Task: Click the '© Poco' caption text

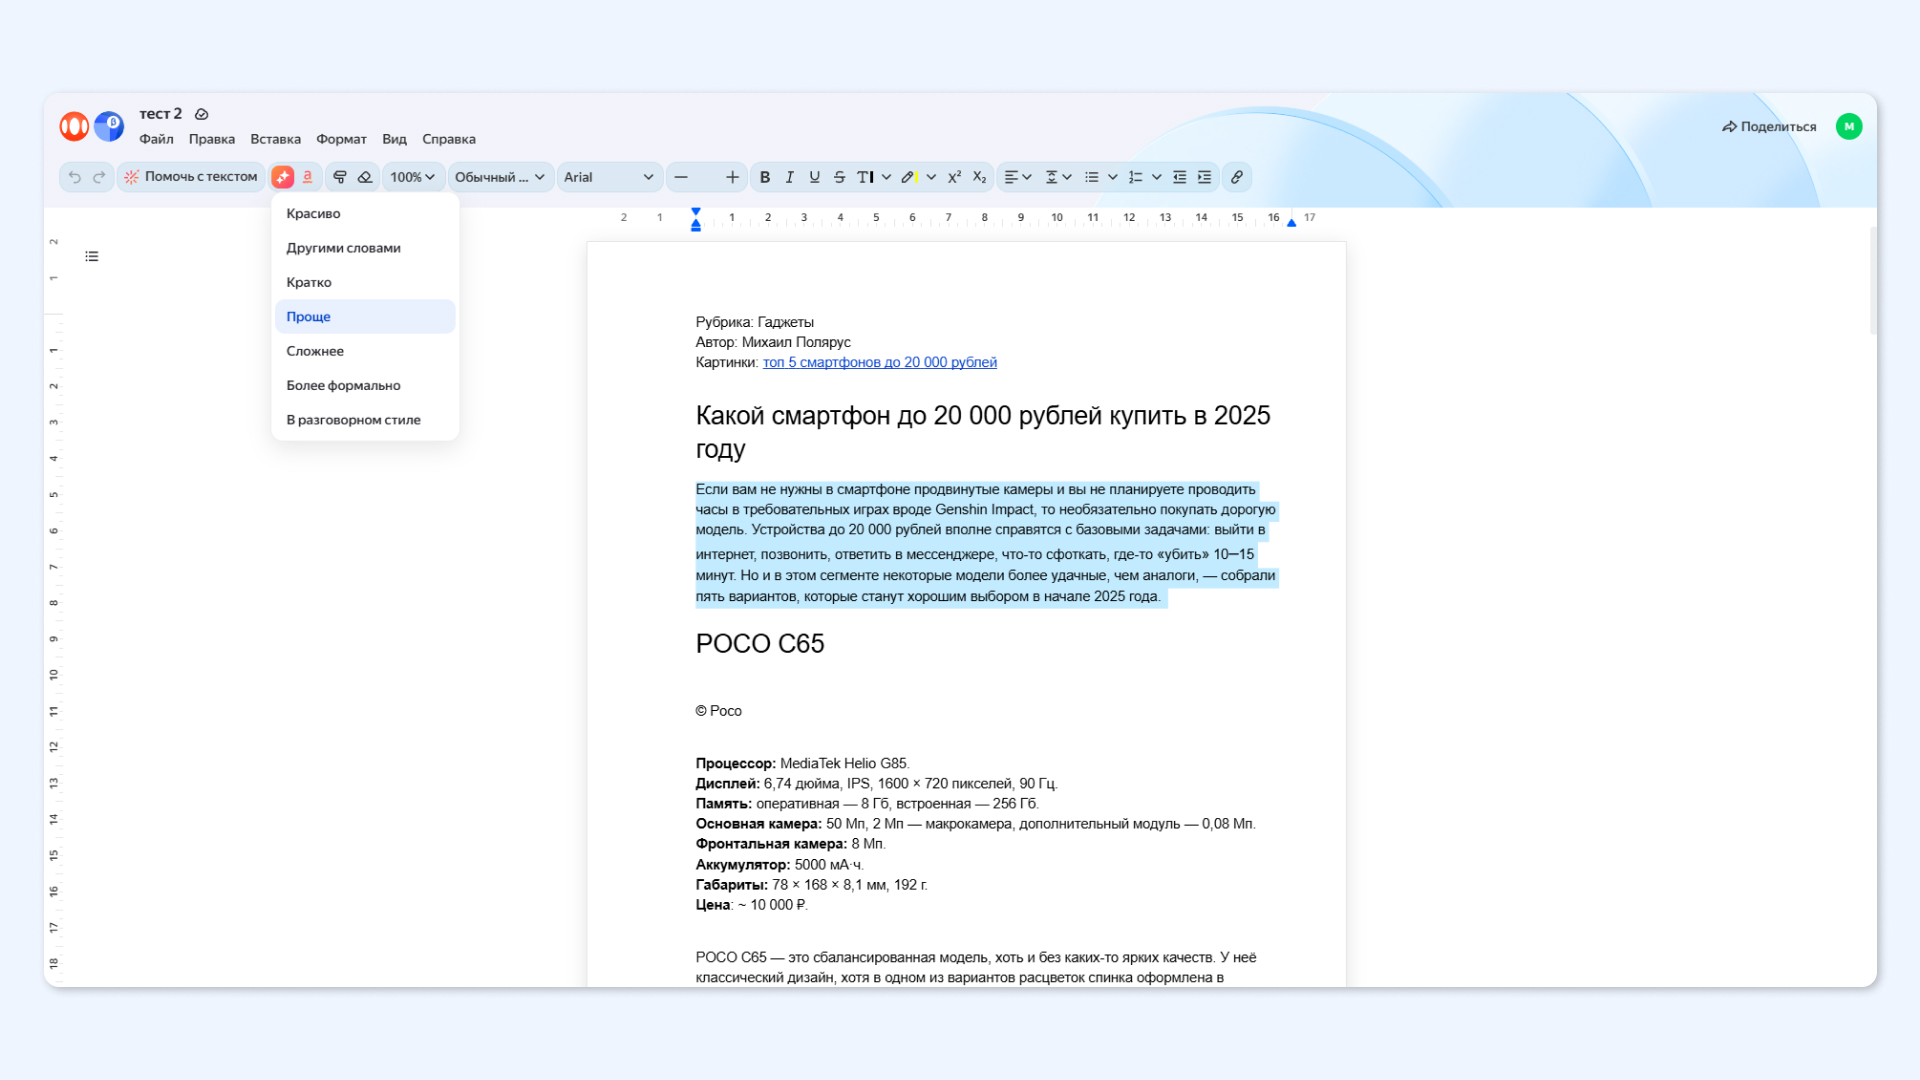Action: point(719,711)
